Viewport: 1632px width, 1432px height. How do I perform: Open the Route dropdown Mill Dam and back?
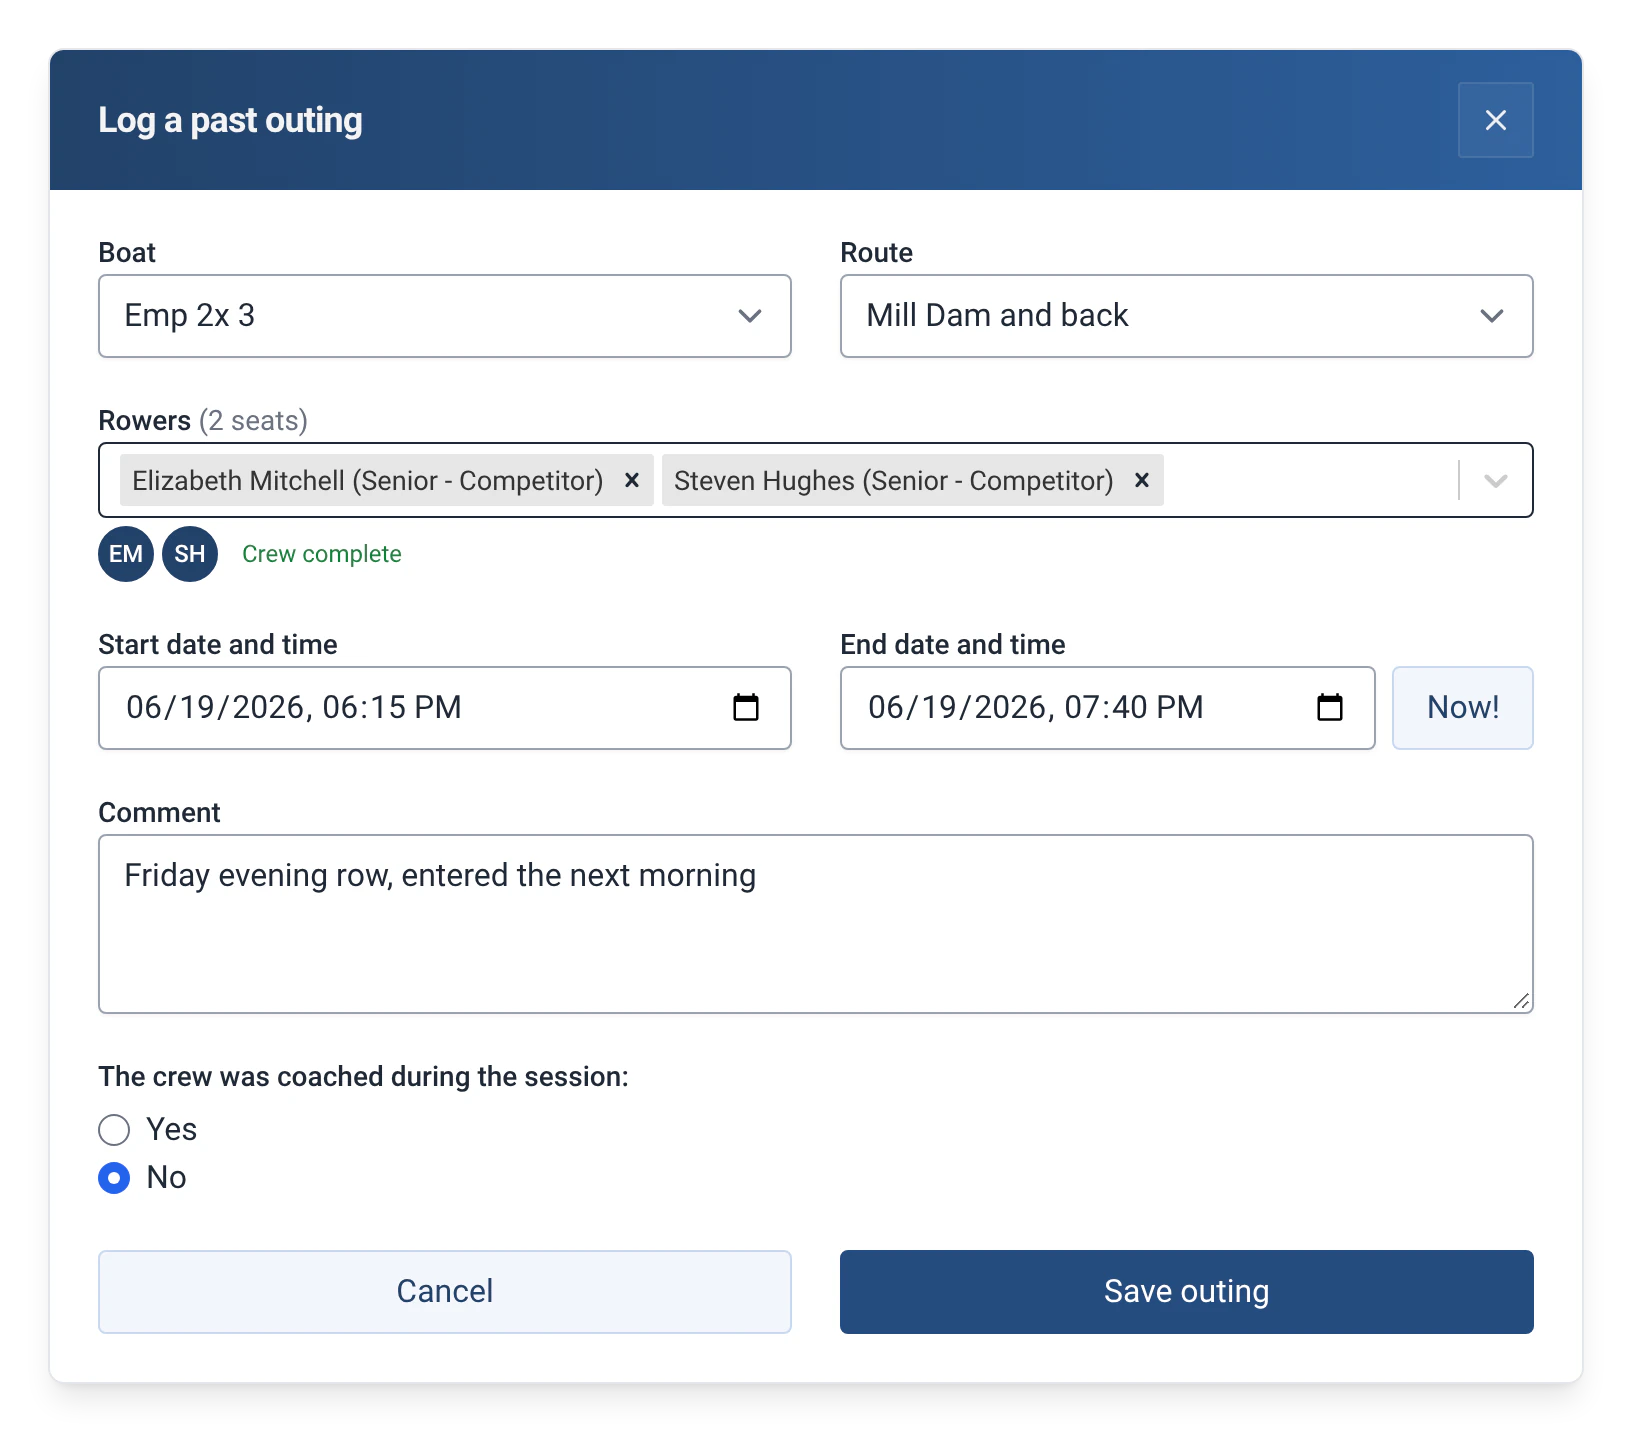point(1187,316)
